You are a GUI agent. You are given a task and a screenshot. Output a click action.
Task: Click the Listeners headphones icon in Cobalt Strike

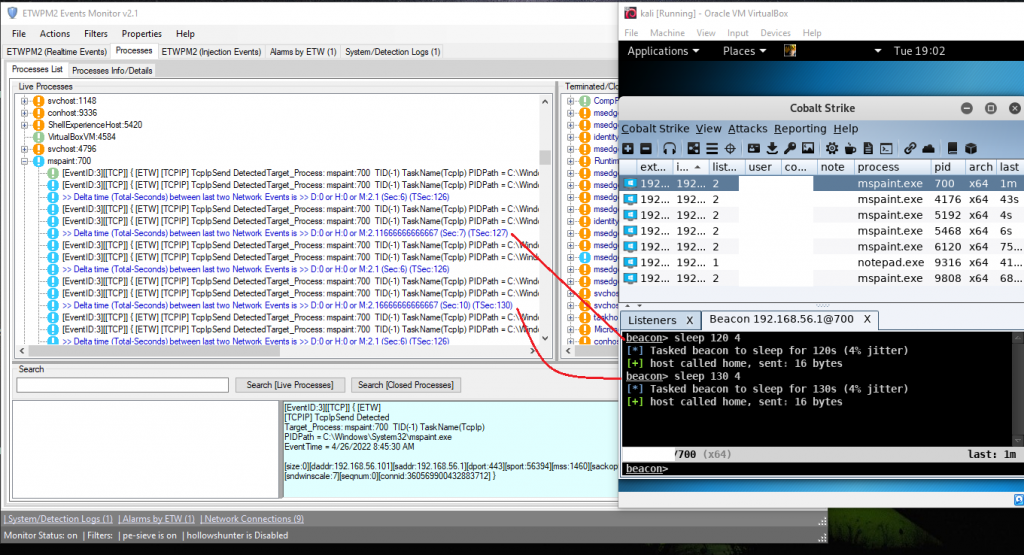tap(669, 148)
